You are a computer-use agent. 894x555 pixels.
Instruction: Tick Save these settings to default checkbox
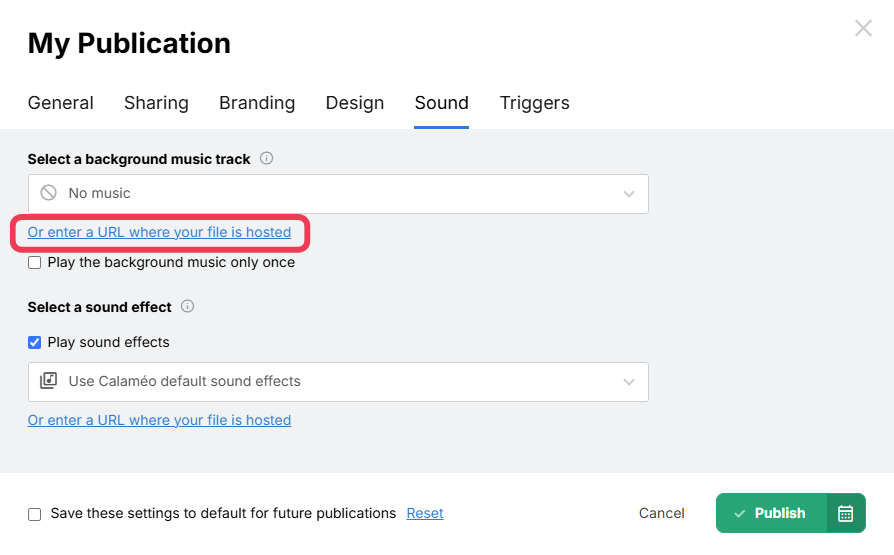(x=35, y=514)
